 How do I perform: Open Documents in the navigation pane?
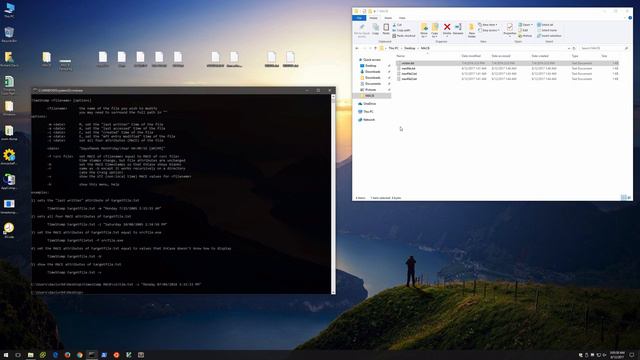pos(372,83)
